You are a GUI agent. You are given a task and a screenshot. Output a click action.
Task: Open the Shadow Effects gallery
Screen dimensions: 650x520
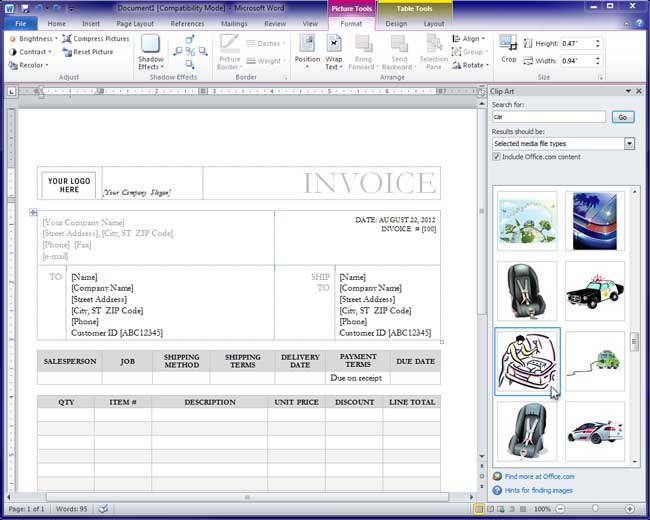point(151,52)
